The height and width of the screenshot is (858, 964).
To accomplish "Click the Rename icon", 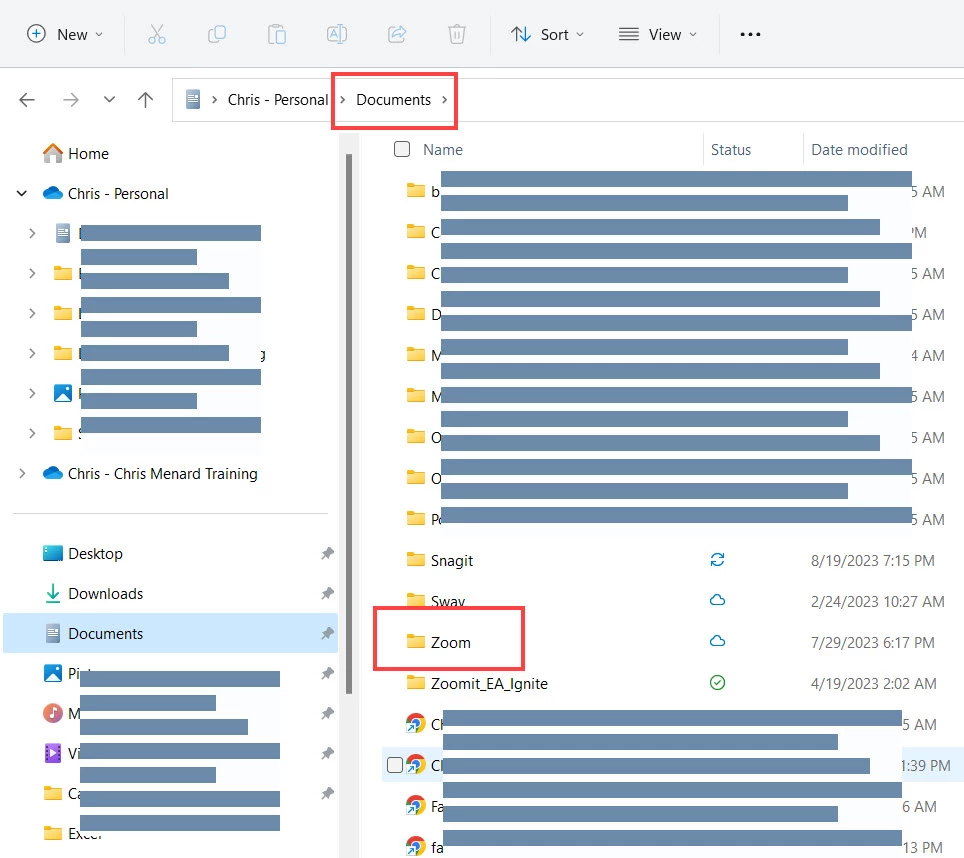I will 336,34.
